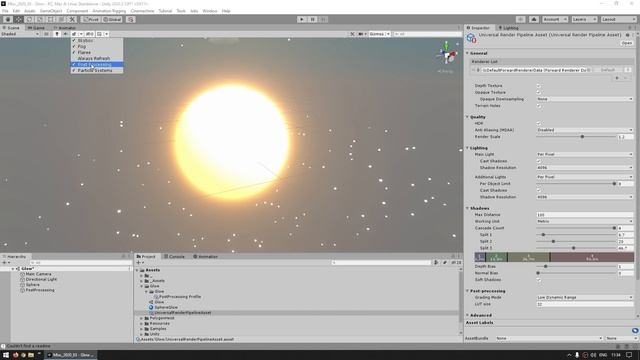The width and height of the screenshot is (640, 360).
Task: Collapse the General section
Action: [468, 53]
